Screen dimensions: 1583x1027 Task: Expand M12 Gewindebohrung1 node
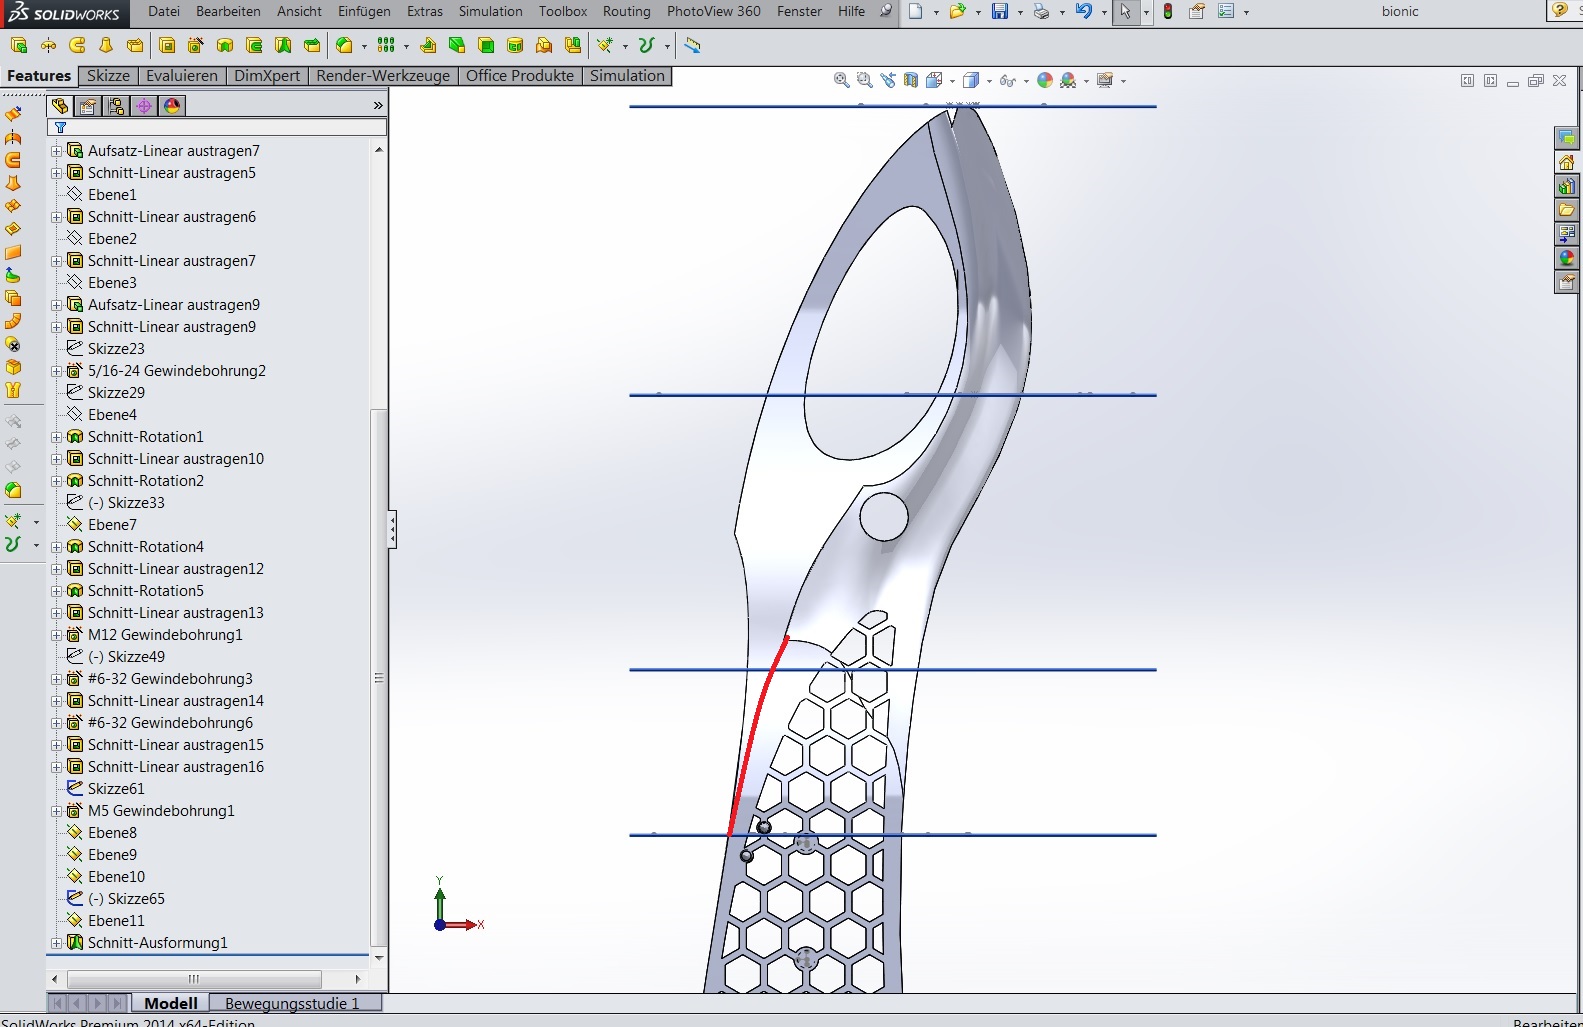(56, 635)
